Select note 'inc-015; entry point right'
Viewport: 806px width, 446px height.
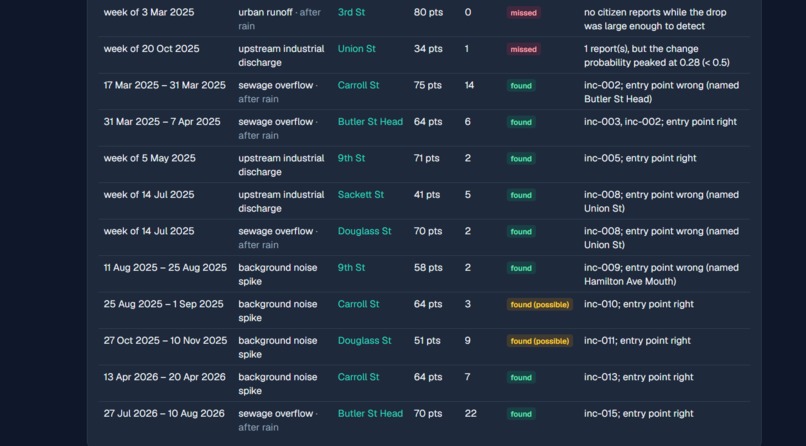638,414
